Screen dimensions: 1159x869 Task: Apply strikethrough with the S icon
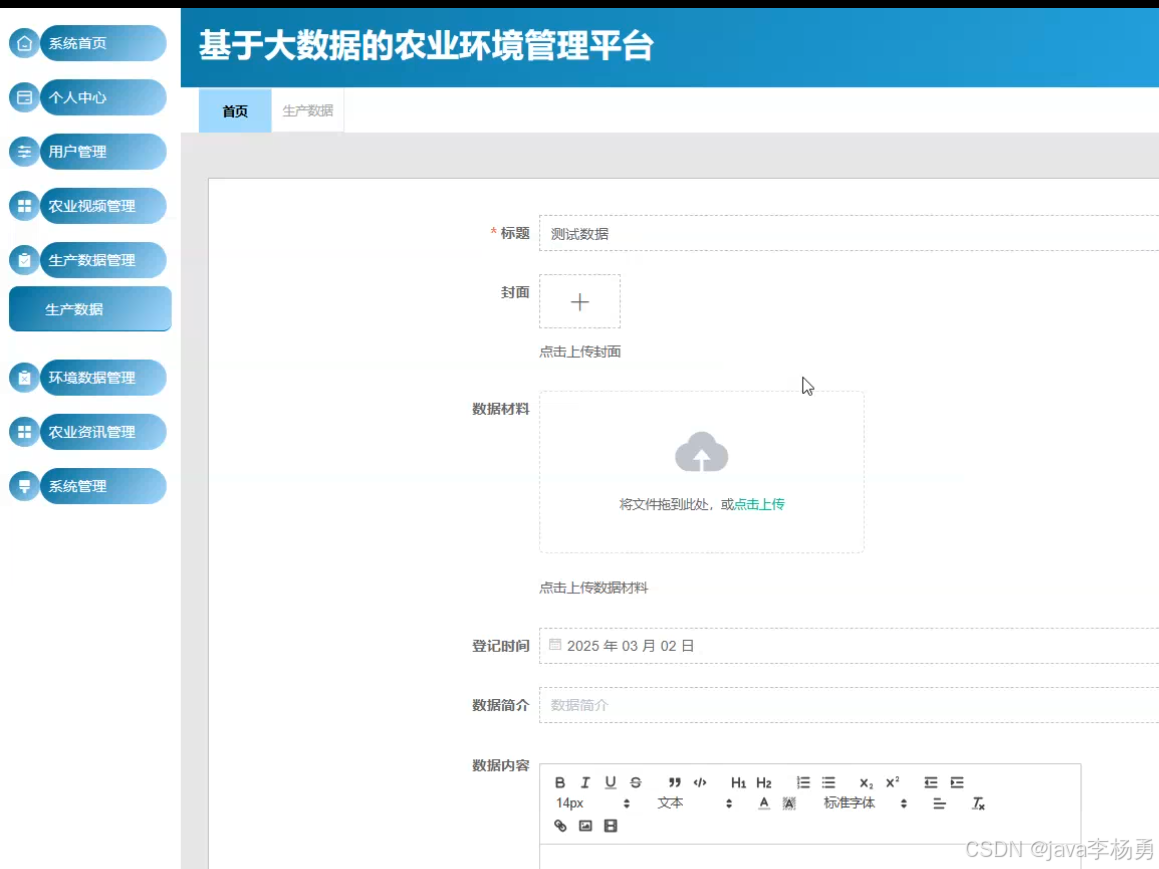click(634, 783)
